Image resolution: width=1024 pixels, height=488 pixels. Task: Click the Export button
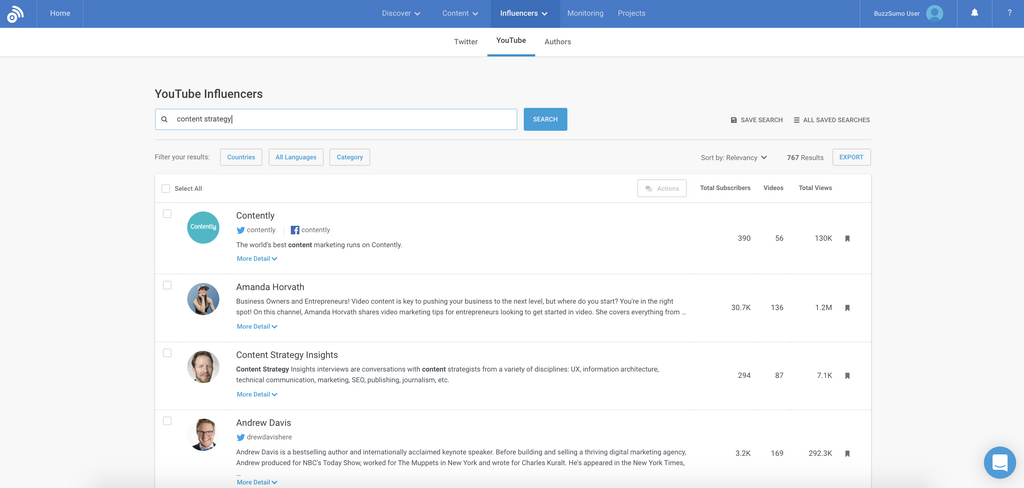pos(851,157)
